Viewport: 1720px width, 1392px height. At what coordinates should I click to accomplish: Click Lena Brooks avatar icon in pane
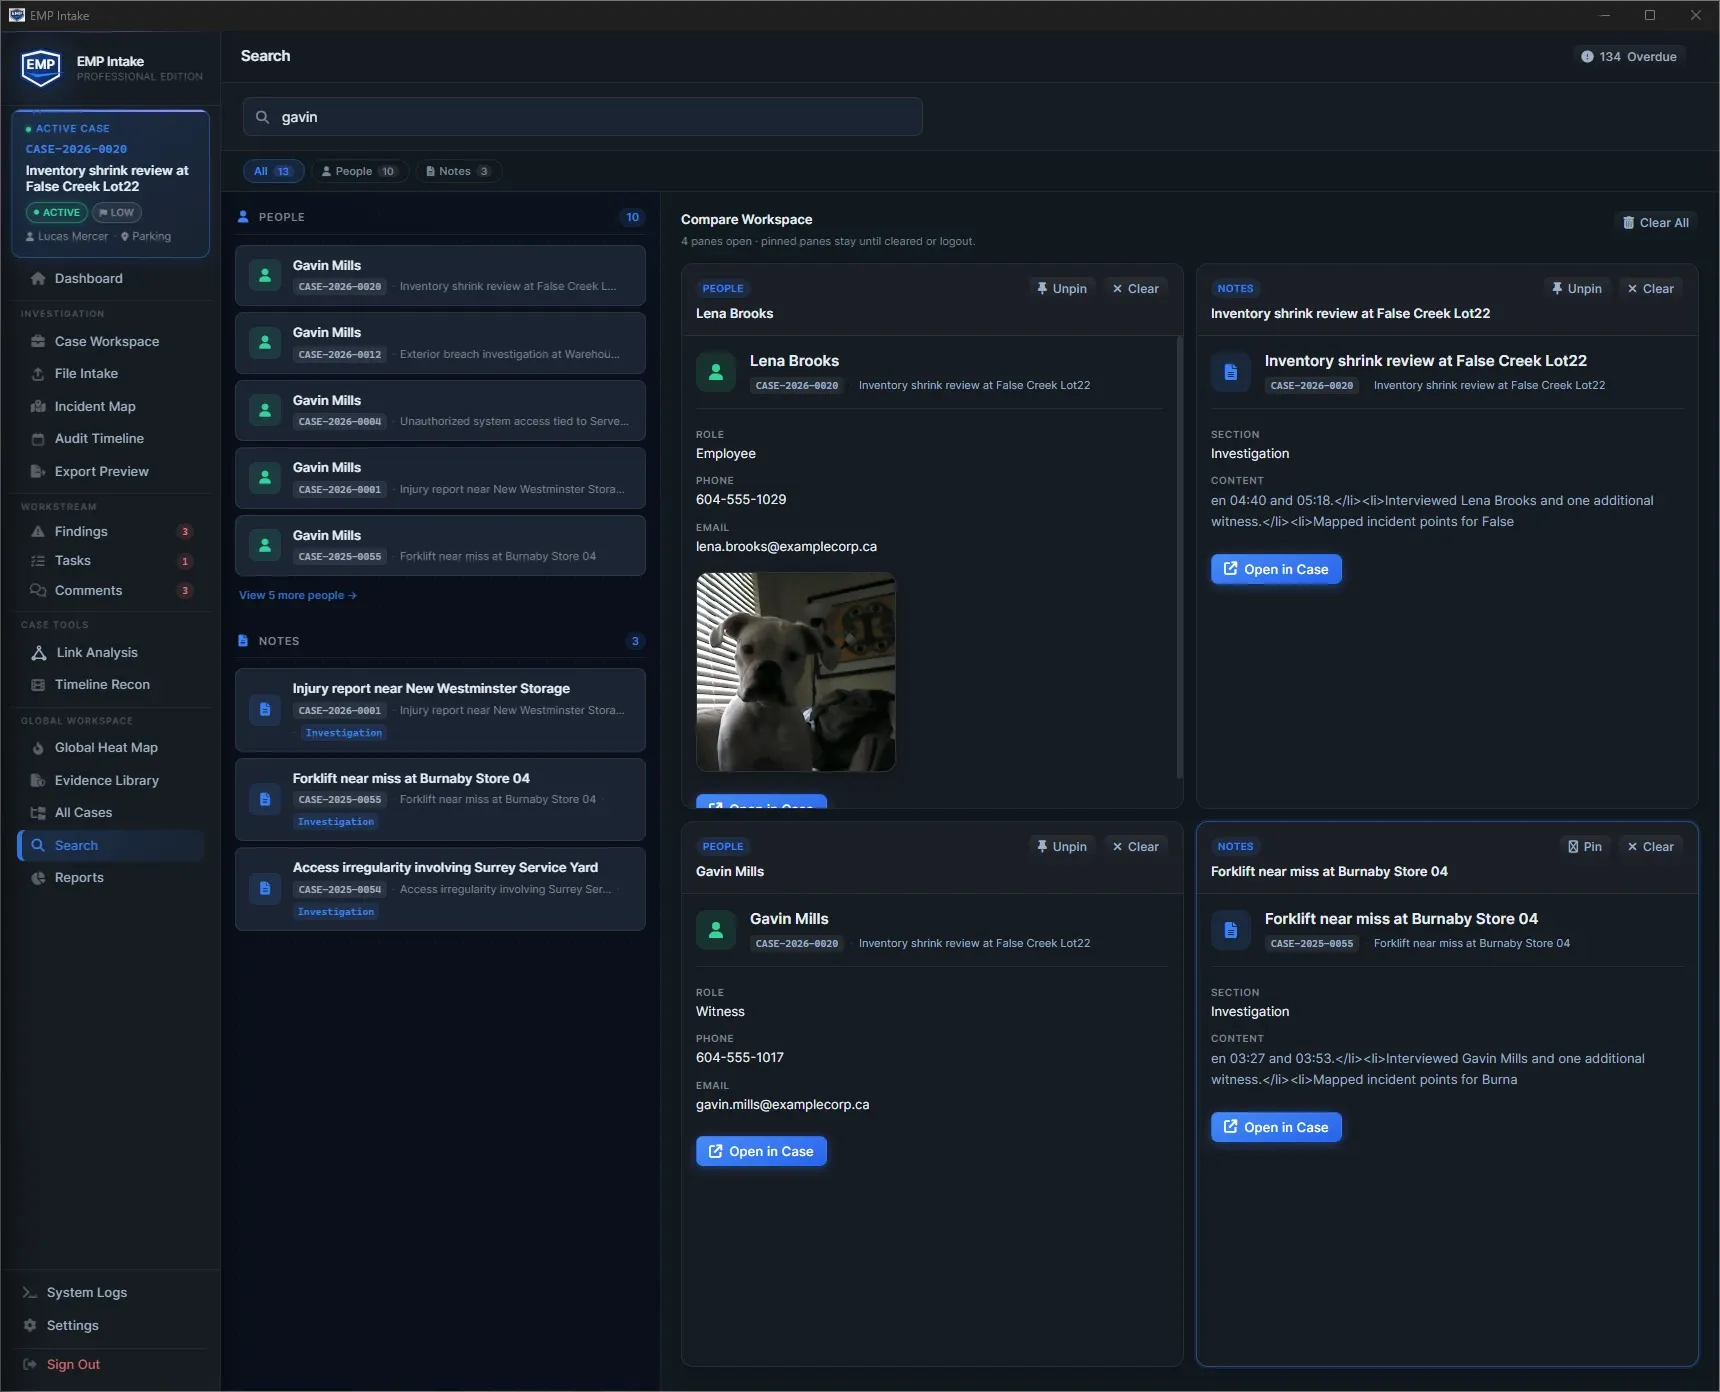(x=716, y=372)
